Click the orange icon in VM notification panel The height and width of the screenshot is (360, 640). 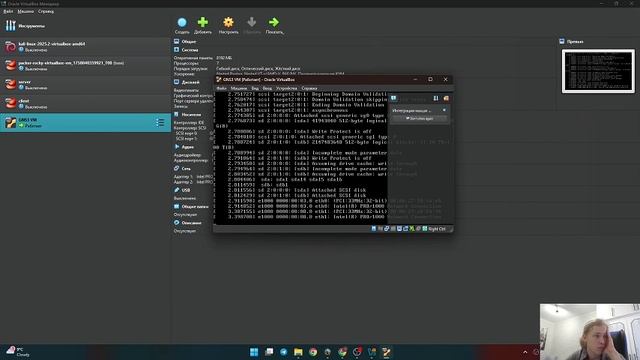tap(446, 98)
